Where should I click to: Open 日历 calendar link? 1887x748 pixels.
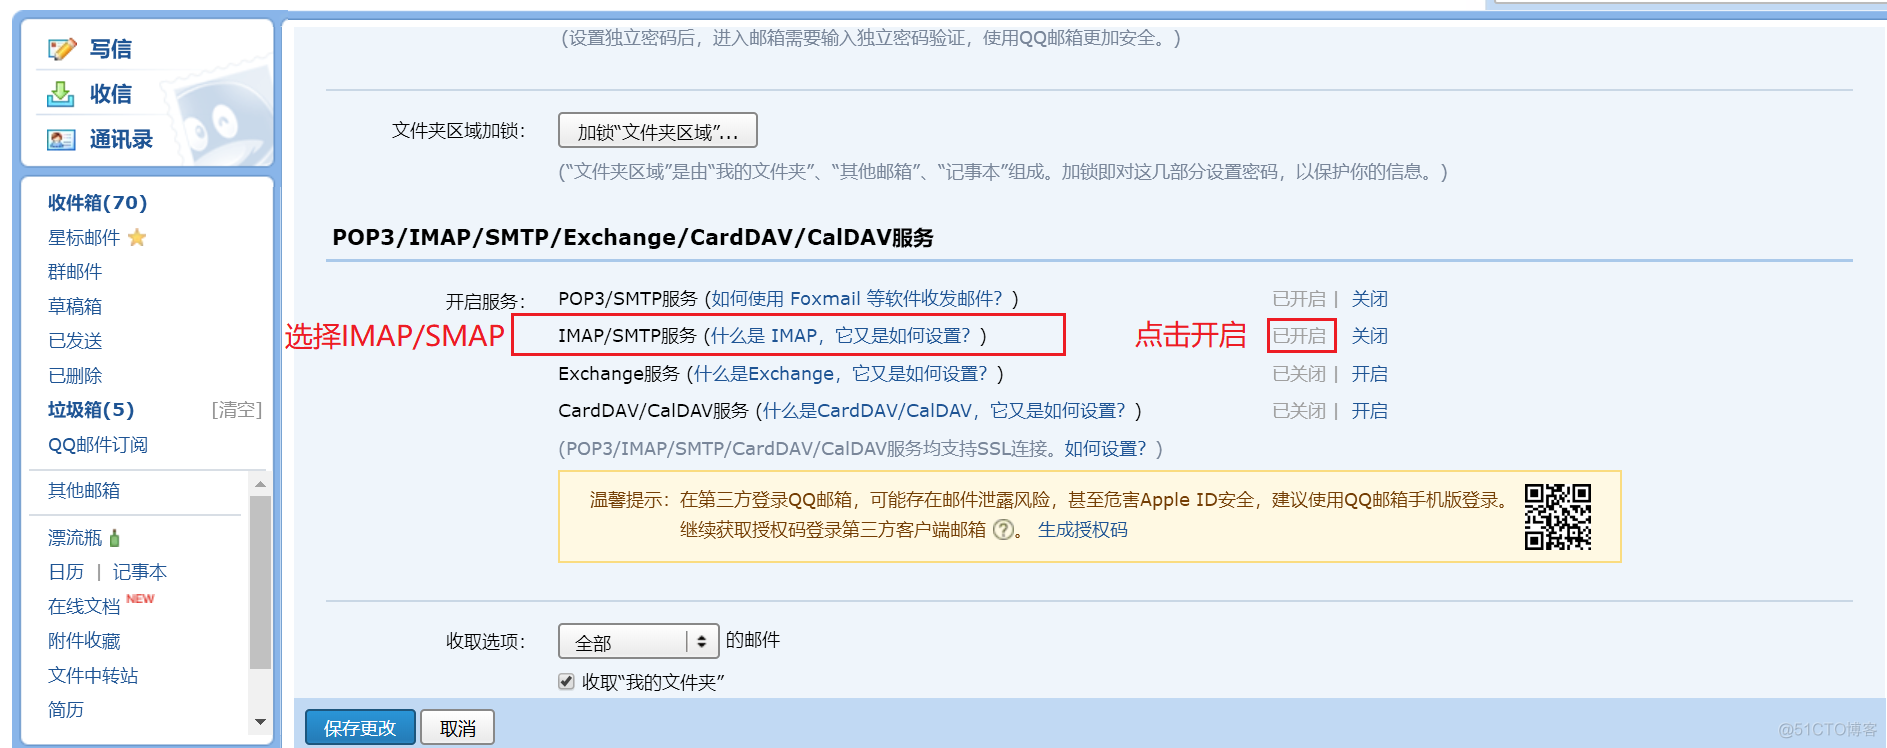coord(66,572)
